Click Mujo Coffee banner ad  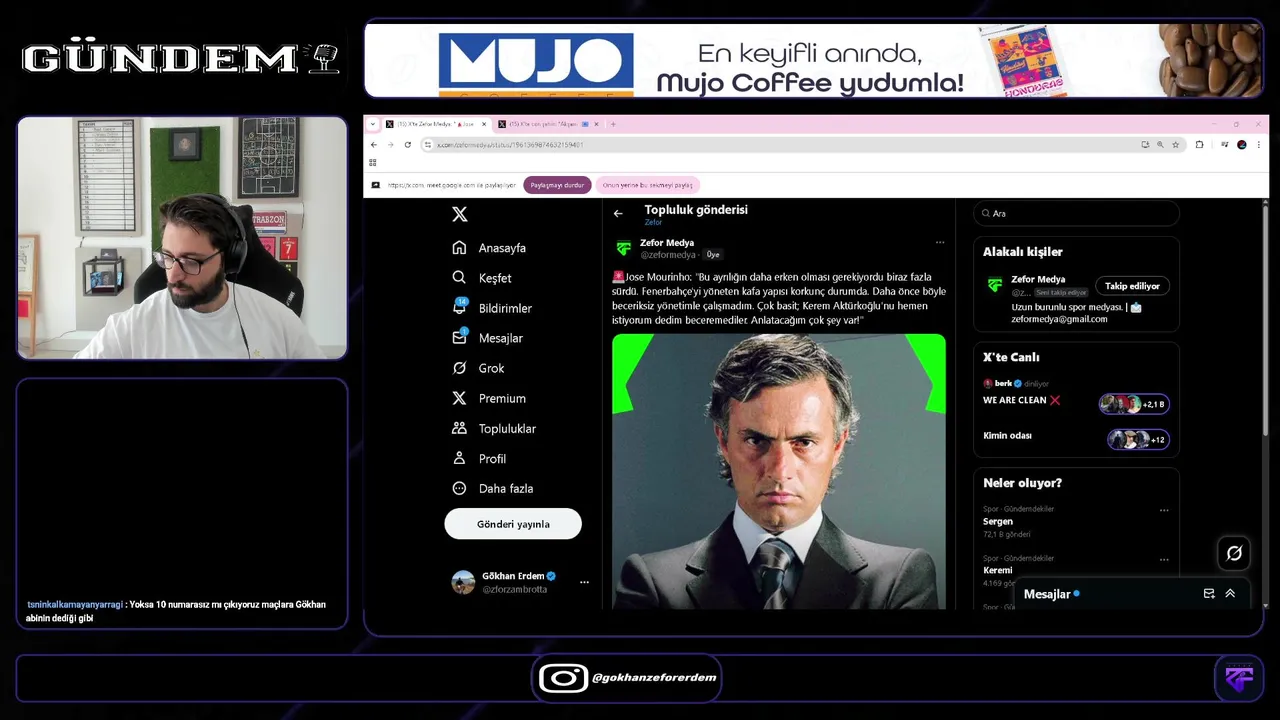[x=814, y=60]
